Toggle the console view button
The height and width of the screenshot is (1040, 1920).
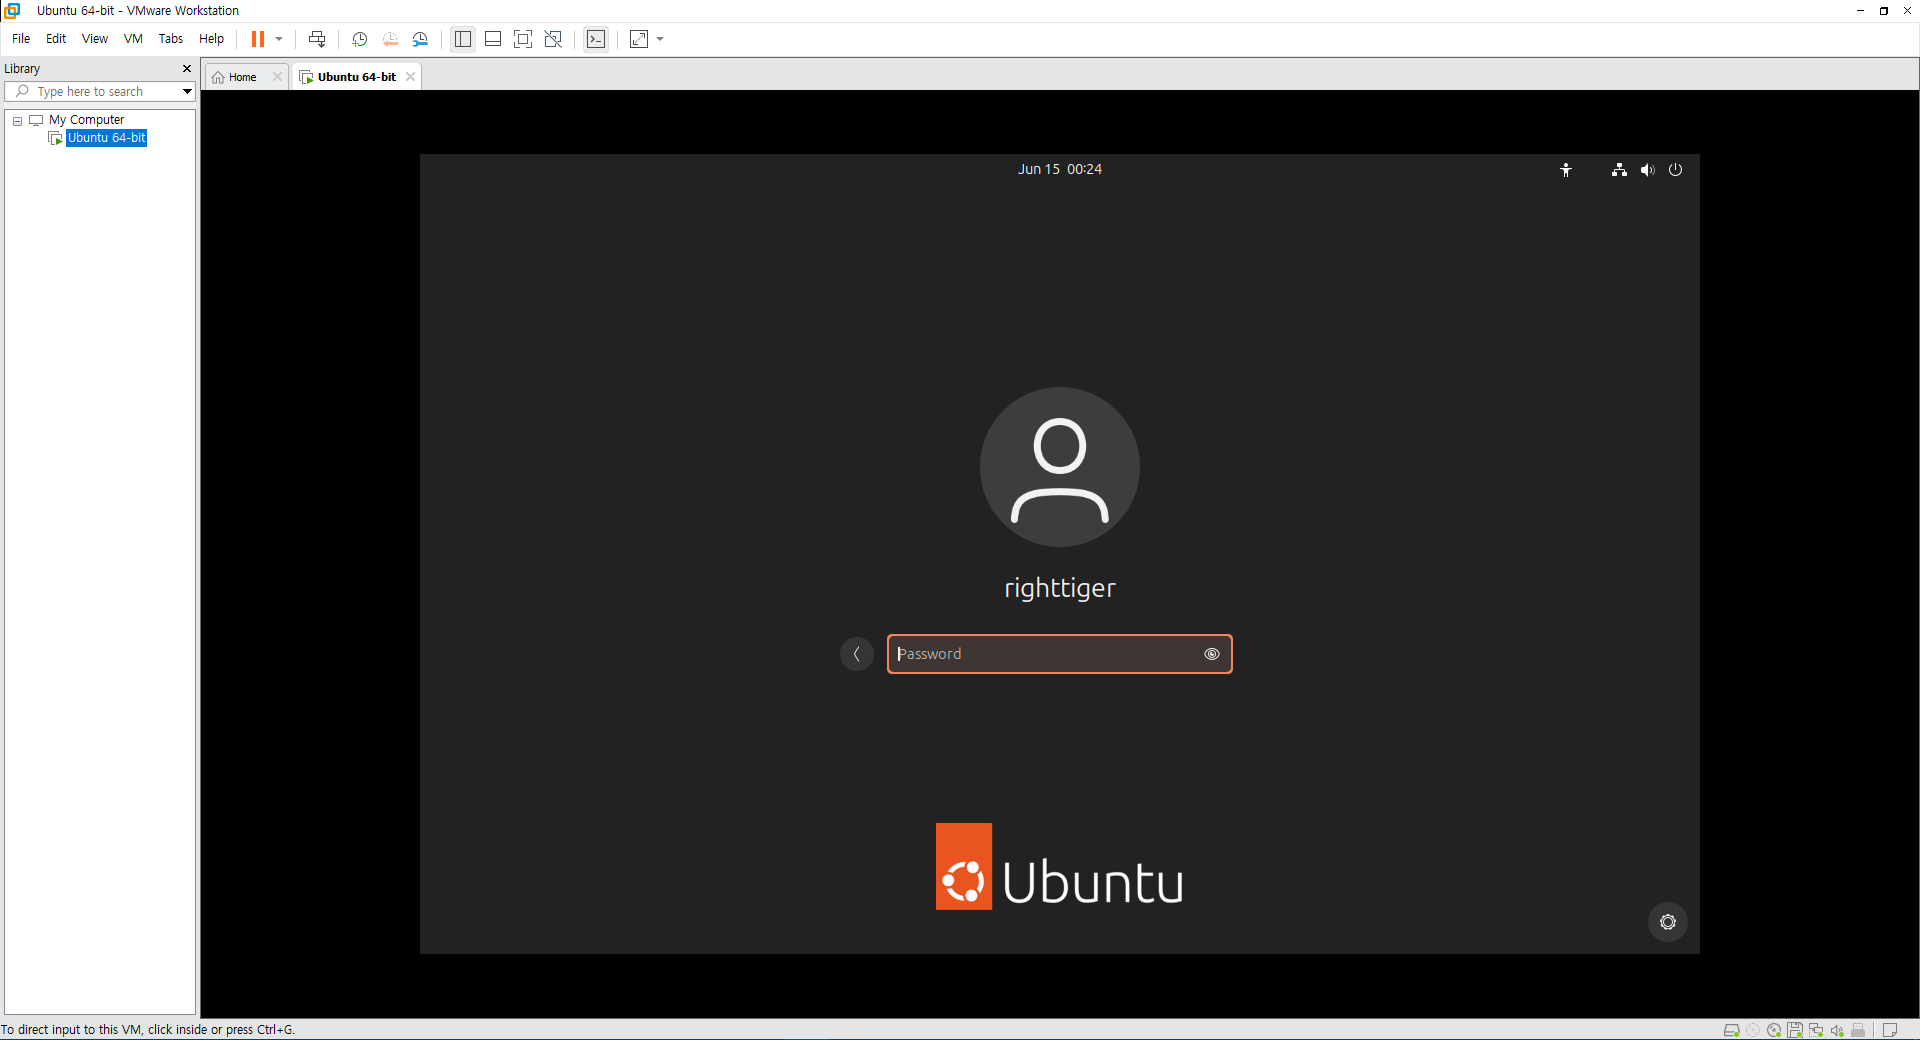(x=596, y=39)
